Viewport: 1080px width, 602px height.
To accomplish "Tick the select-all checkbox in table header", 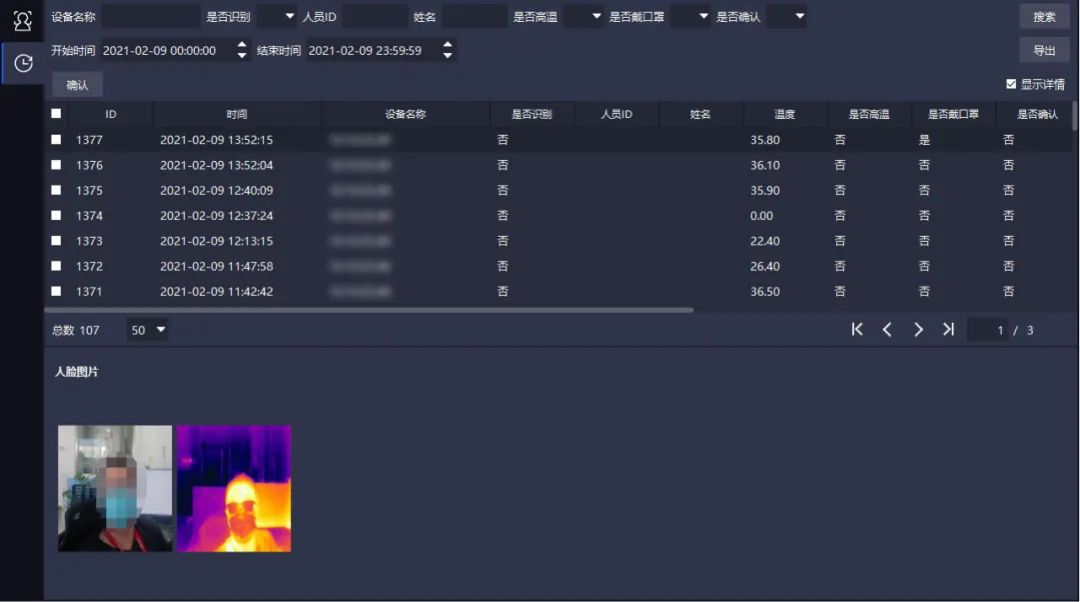I will 56,114.
